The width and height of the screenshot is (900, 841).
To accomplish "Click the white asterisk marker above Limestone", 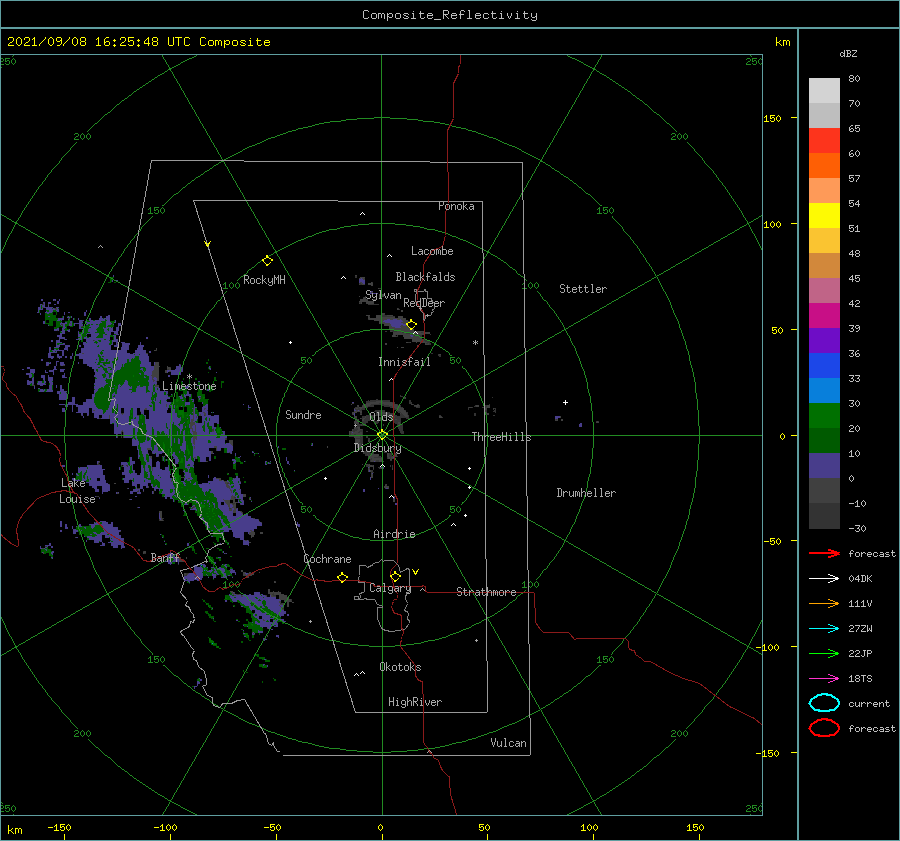I will coord(189,377).
